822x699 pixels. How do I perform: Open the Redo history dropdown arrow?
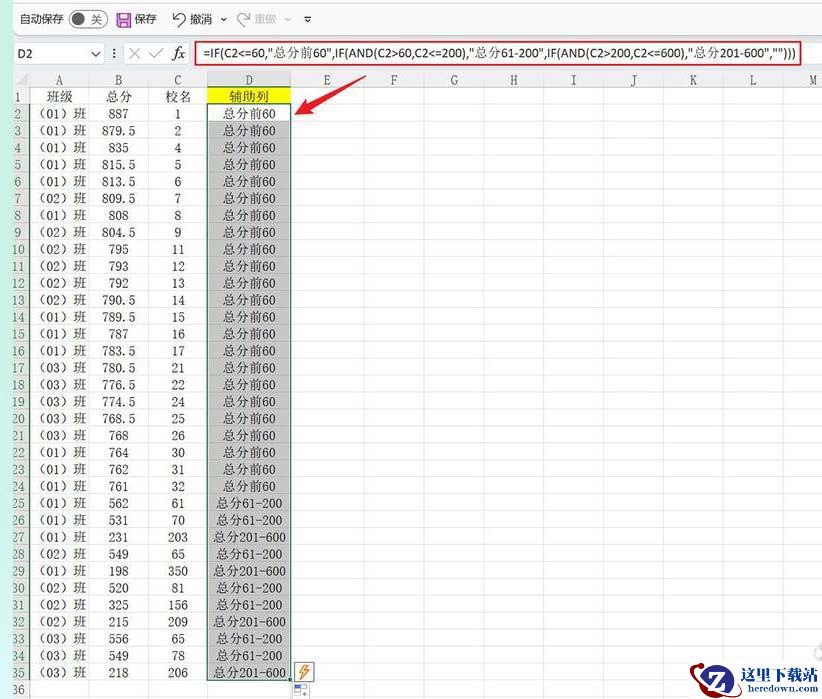coord(288,20)
